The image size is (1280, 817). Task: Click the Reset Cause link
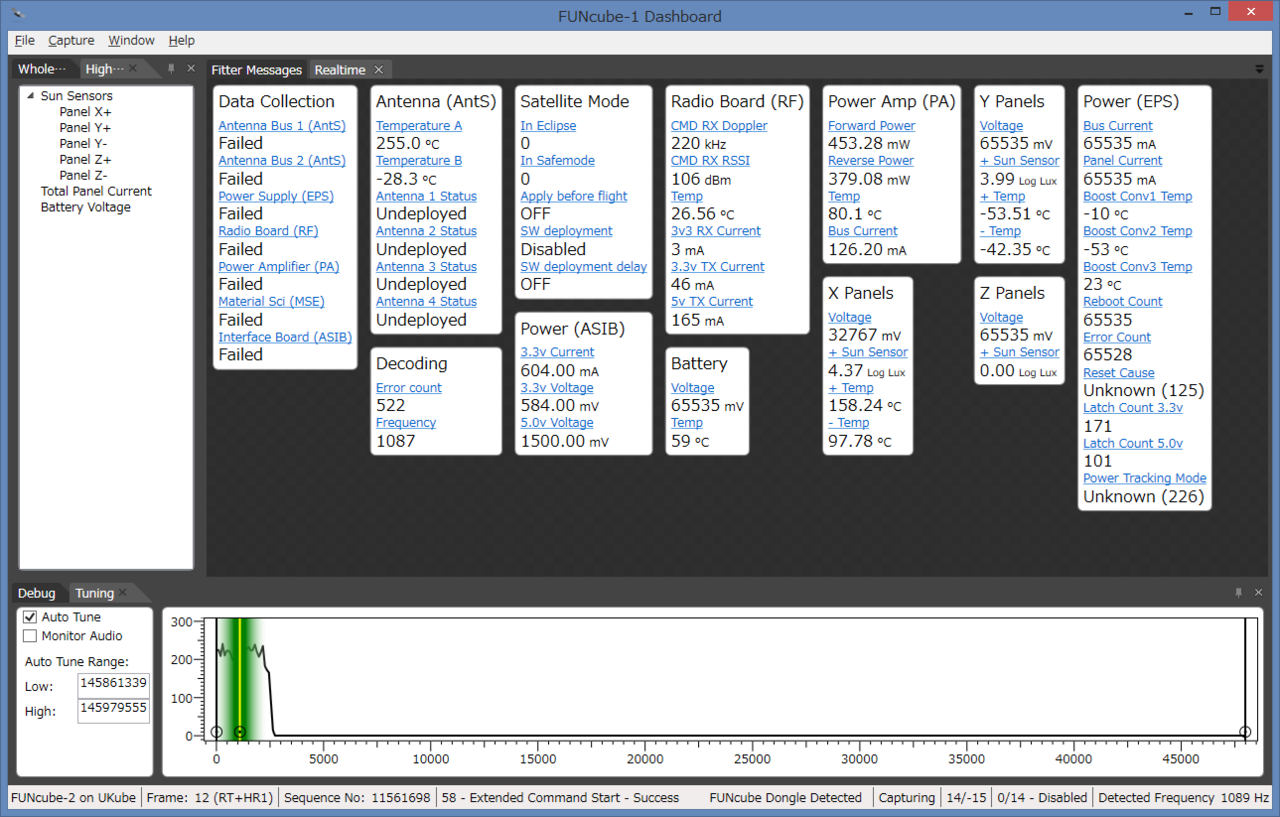click(1119, 374)
